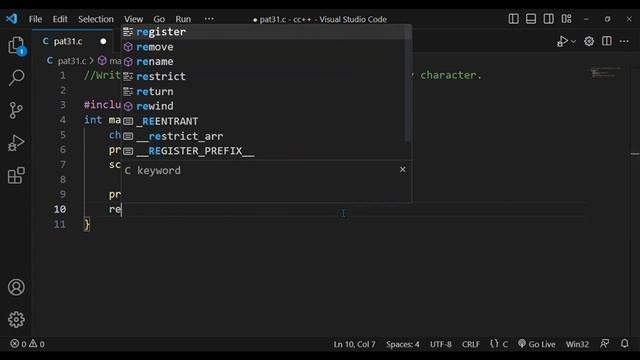Open the Selection menu
This screenshot has height=360, width=640.
pyautogui.click(x=96, y=19)
